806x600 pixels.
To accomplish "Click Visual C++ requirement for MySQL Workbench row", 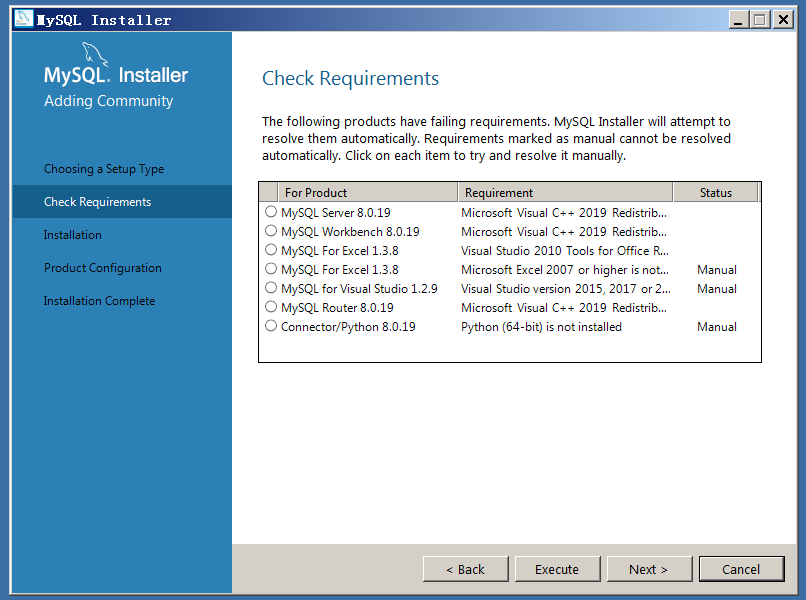I will pyautogui.click(x=564, y=232).
